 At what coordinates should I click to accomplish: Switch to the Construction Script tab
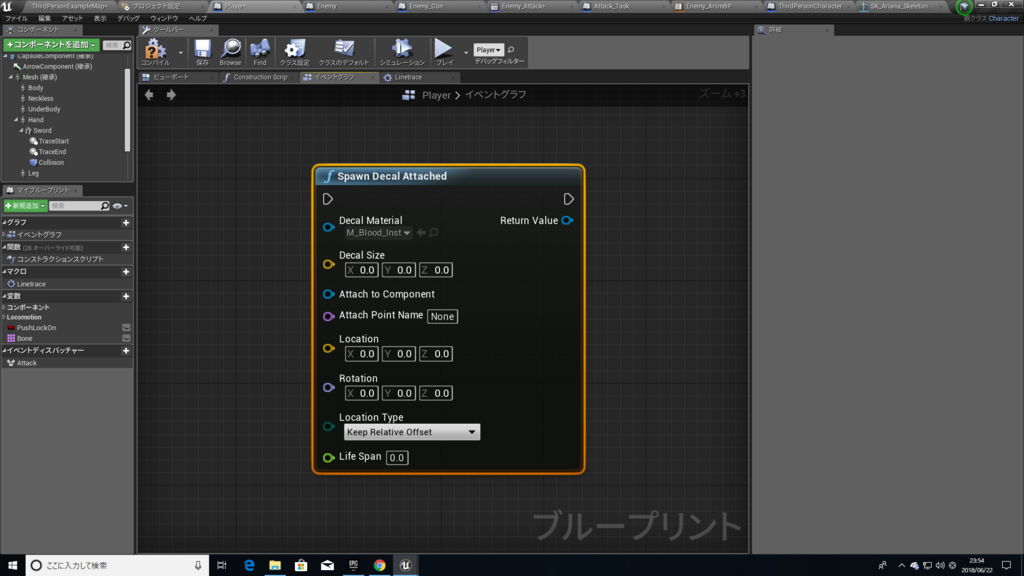point(260,77)
